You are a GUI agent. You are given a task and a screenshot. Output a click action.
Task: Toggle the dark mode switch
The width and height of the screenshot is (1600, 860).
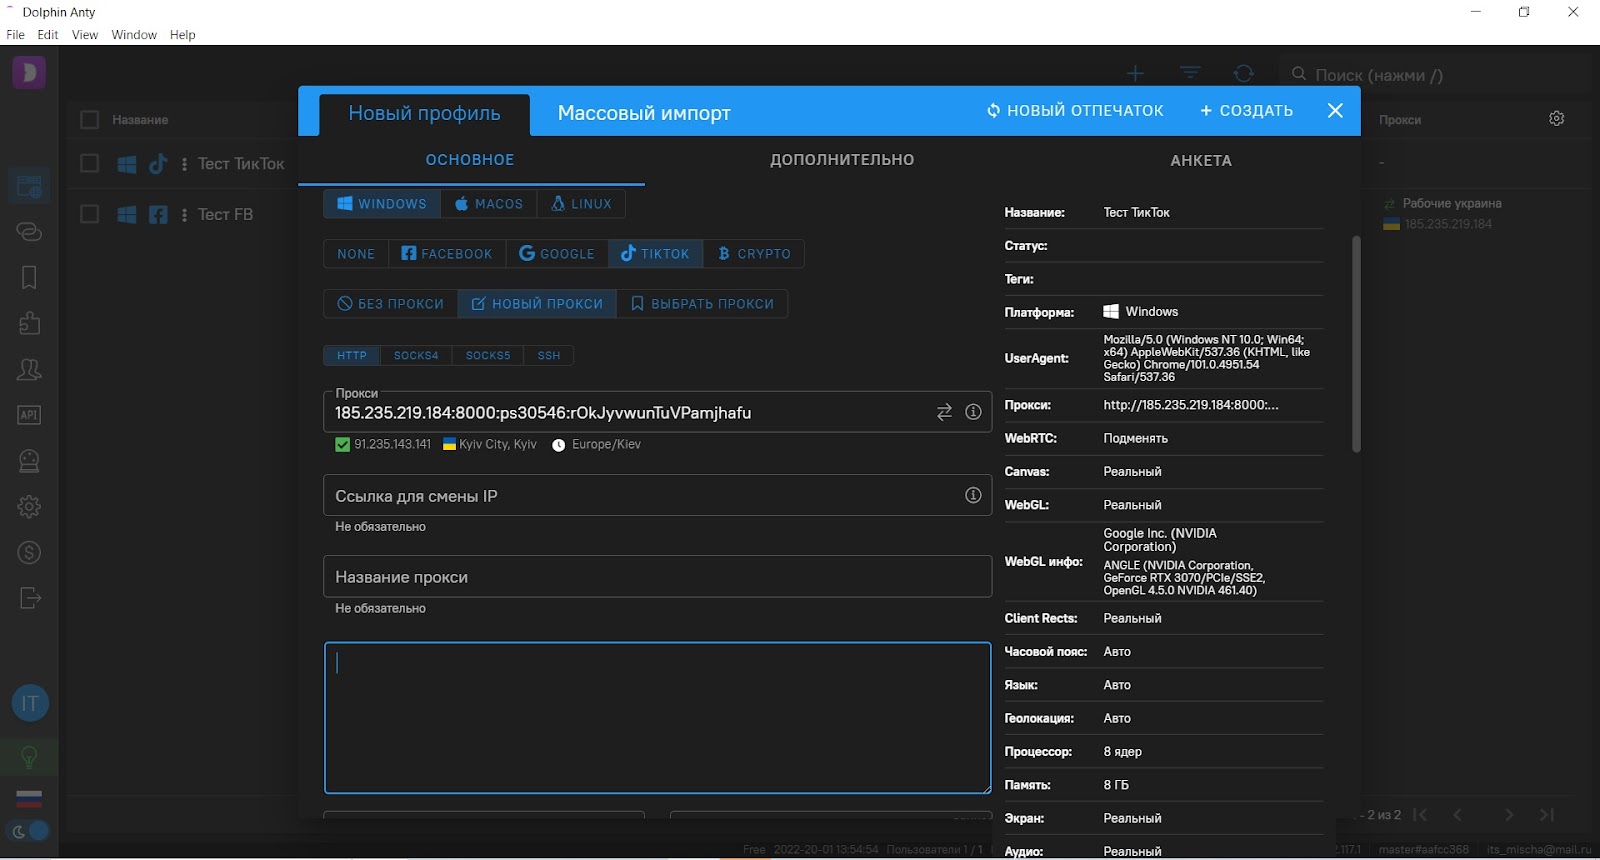pyautogui.click(x=30, y=831)
